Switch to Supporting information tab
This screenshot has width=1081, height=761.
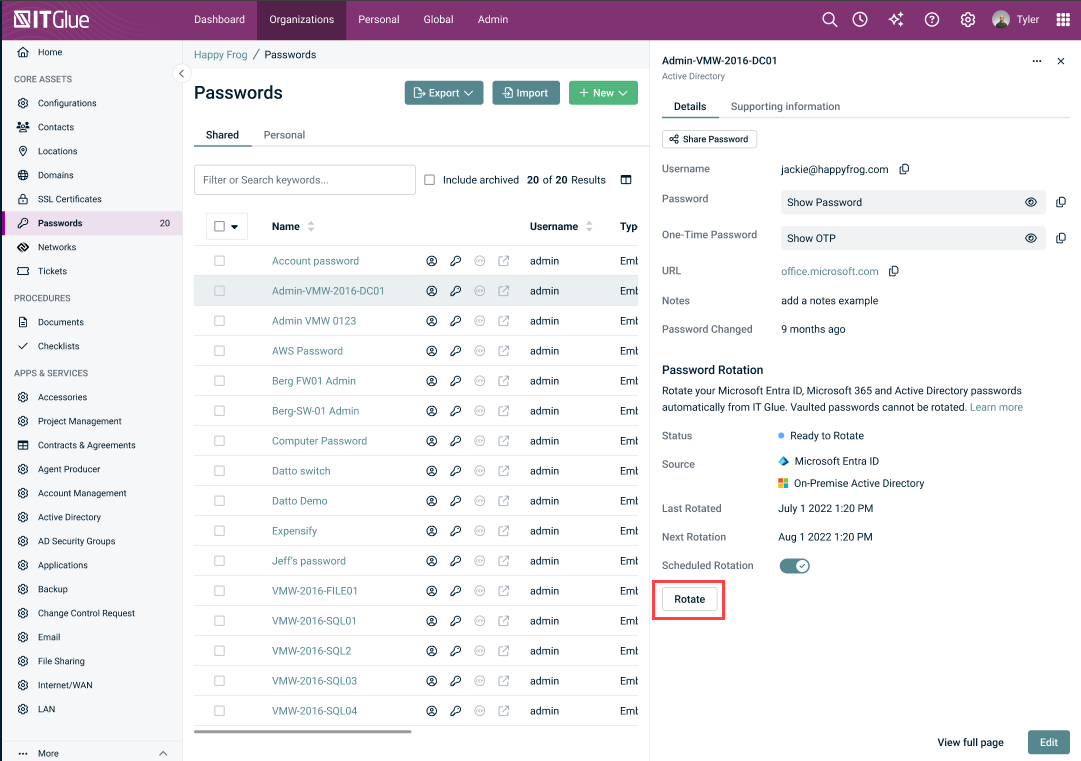tap(785, 106)
